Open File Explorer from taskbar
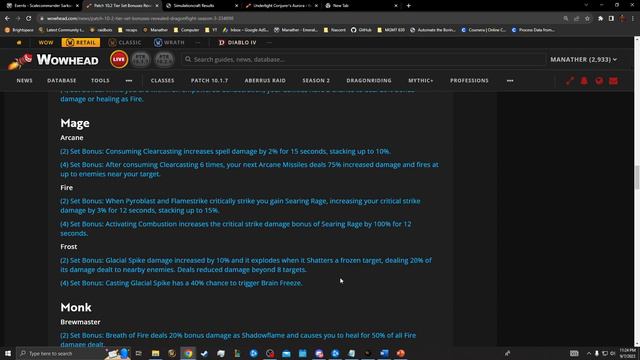 click(x=156, y=353)
